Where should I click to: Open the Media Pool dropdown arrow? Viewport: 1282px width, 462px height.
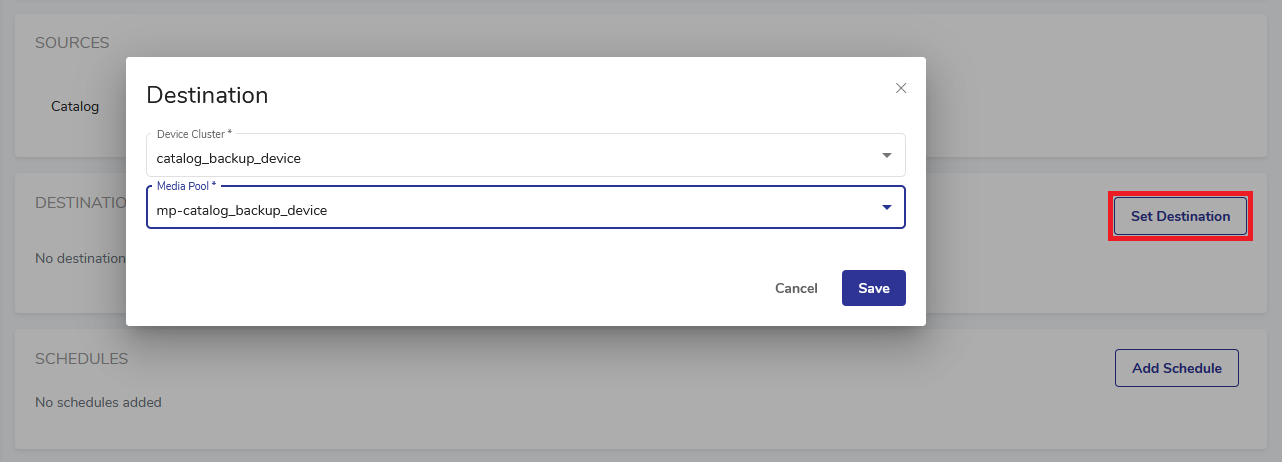click(886, 208)
